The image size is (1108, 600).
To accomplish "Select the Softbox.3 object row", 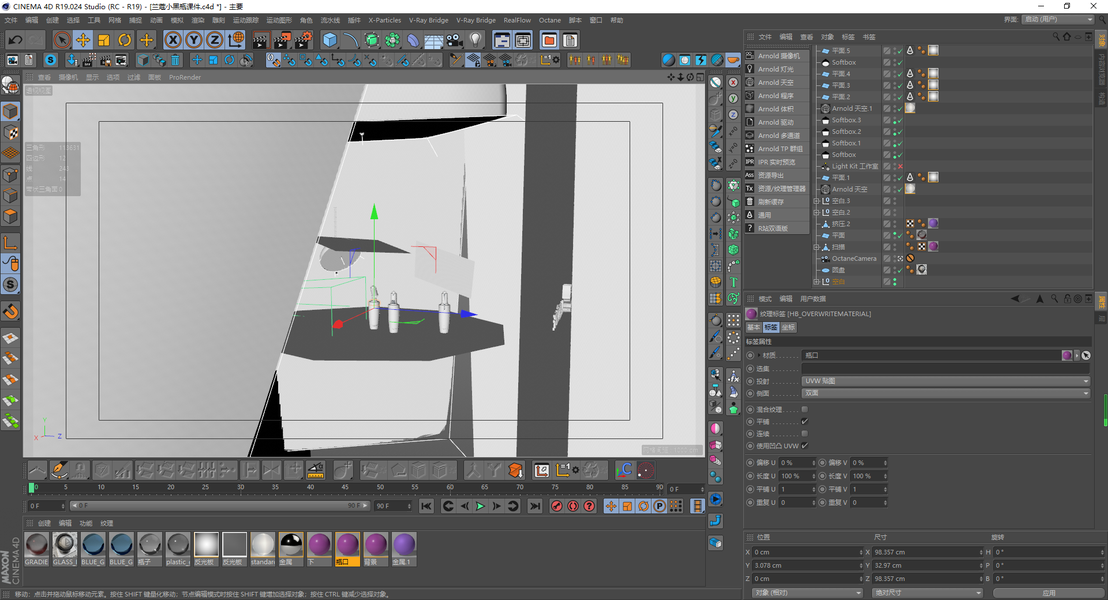I will coord(848,120).
